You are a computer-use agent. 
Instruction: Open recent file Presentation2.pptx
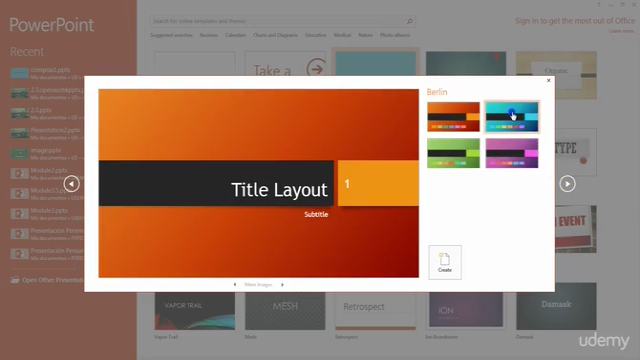point(47,133)
